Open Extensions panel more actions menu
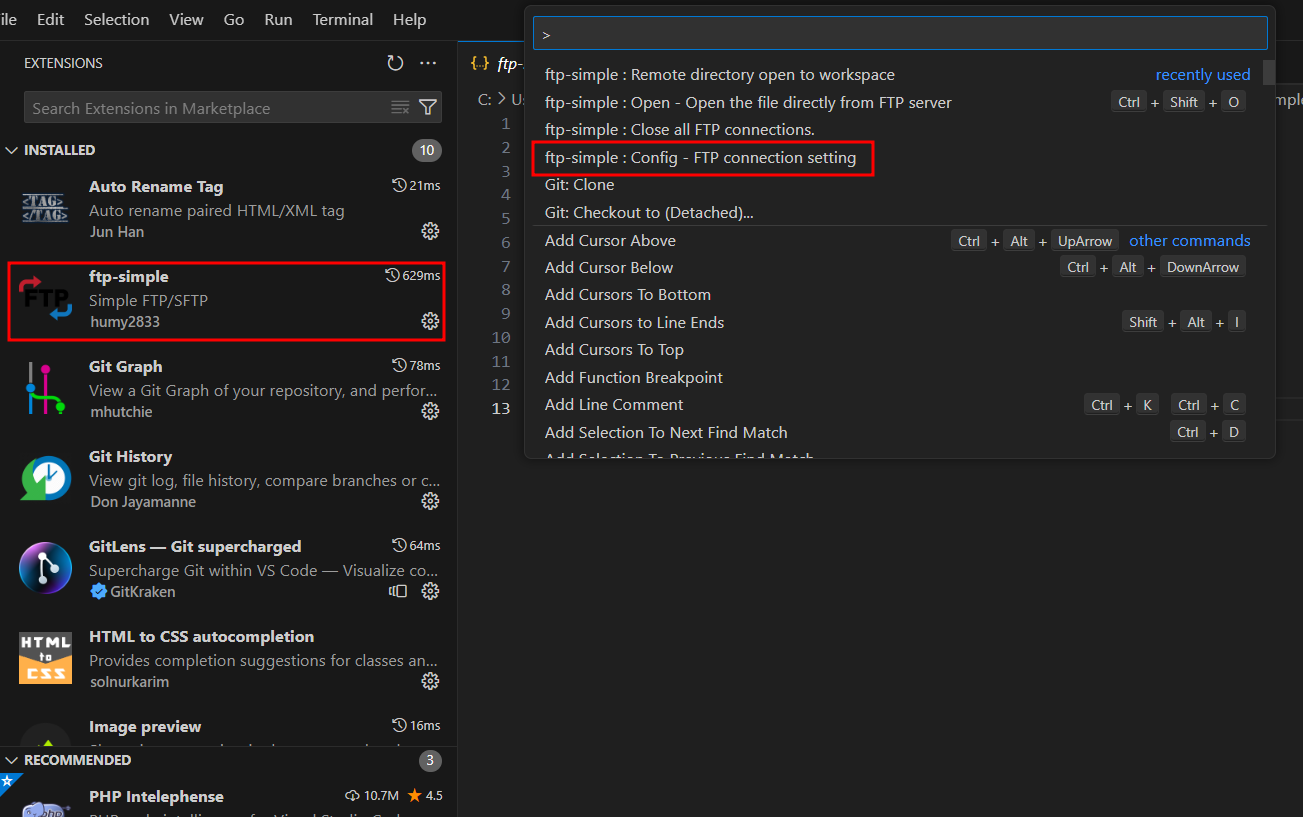This screenshot has width=1303, height=817. pos(428,63)
